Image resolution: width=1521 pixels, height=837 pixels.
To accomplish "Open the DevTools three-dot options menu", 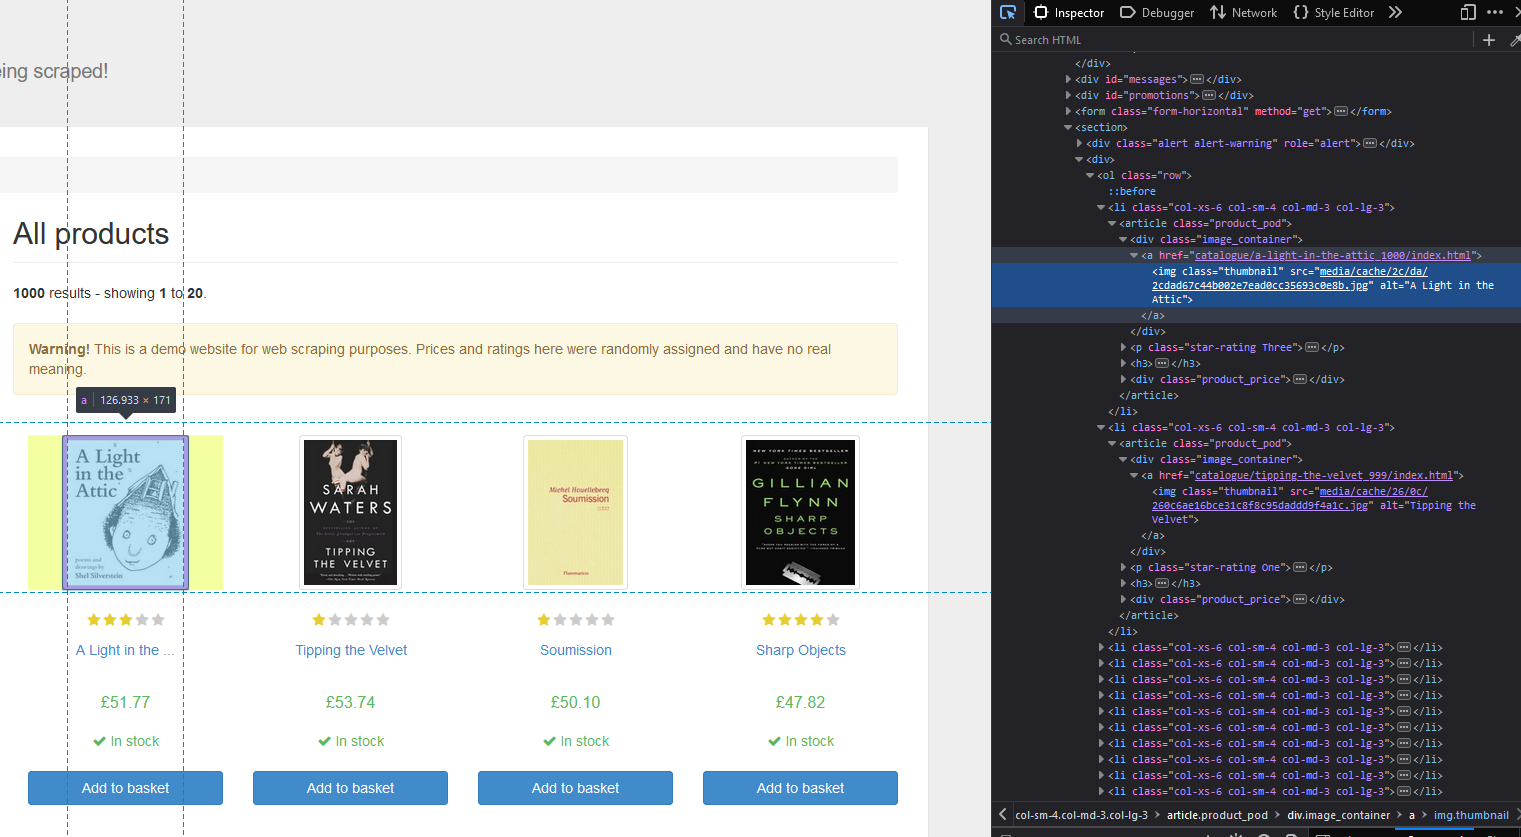I will [1495, 12].
